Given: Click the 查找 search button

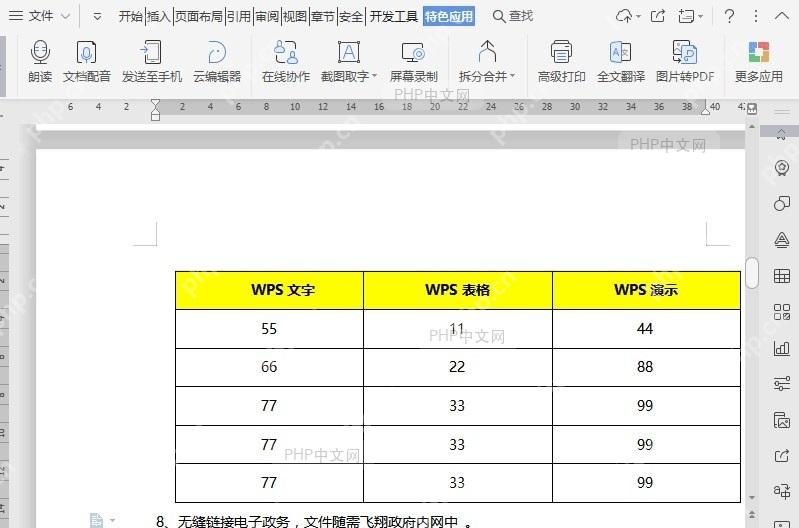Looking at the screenshot, I should click(x=513, y=16).
